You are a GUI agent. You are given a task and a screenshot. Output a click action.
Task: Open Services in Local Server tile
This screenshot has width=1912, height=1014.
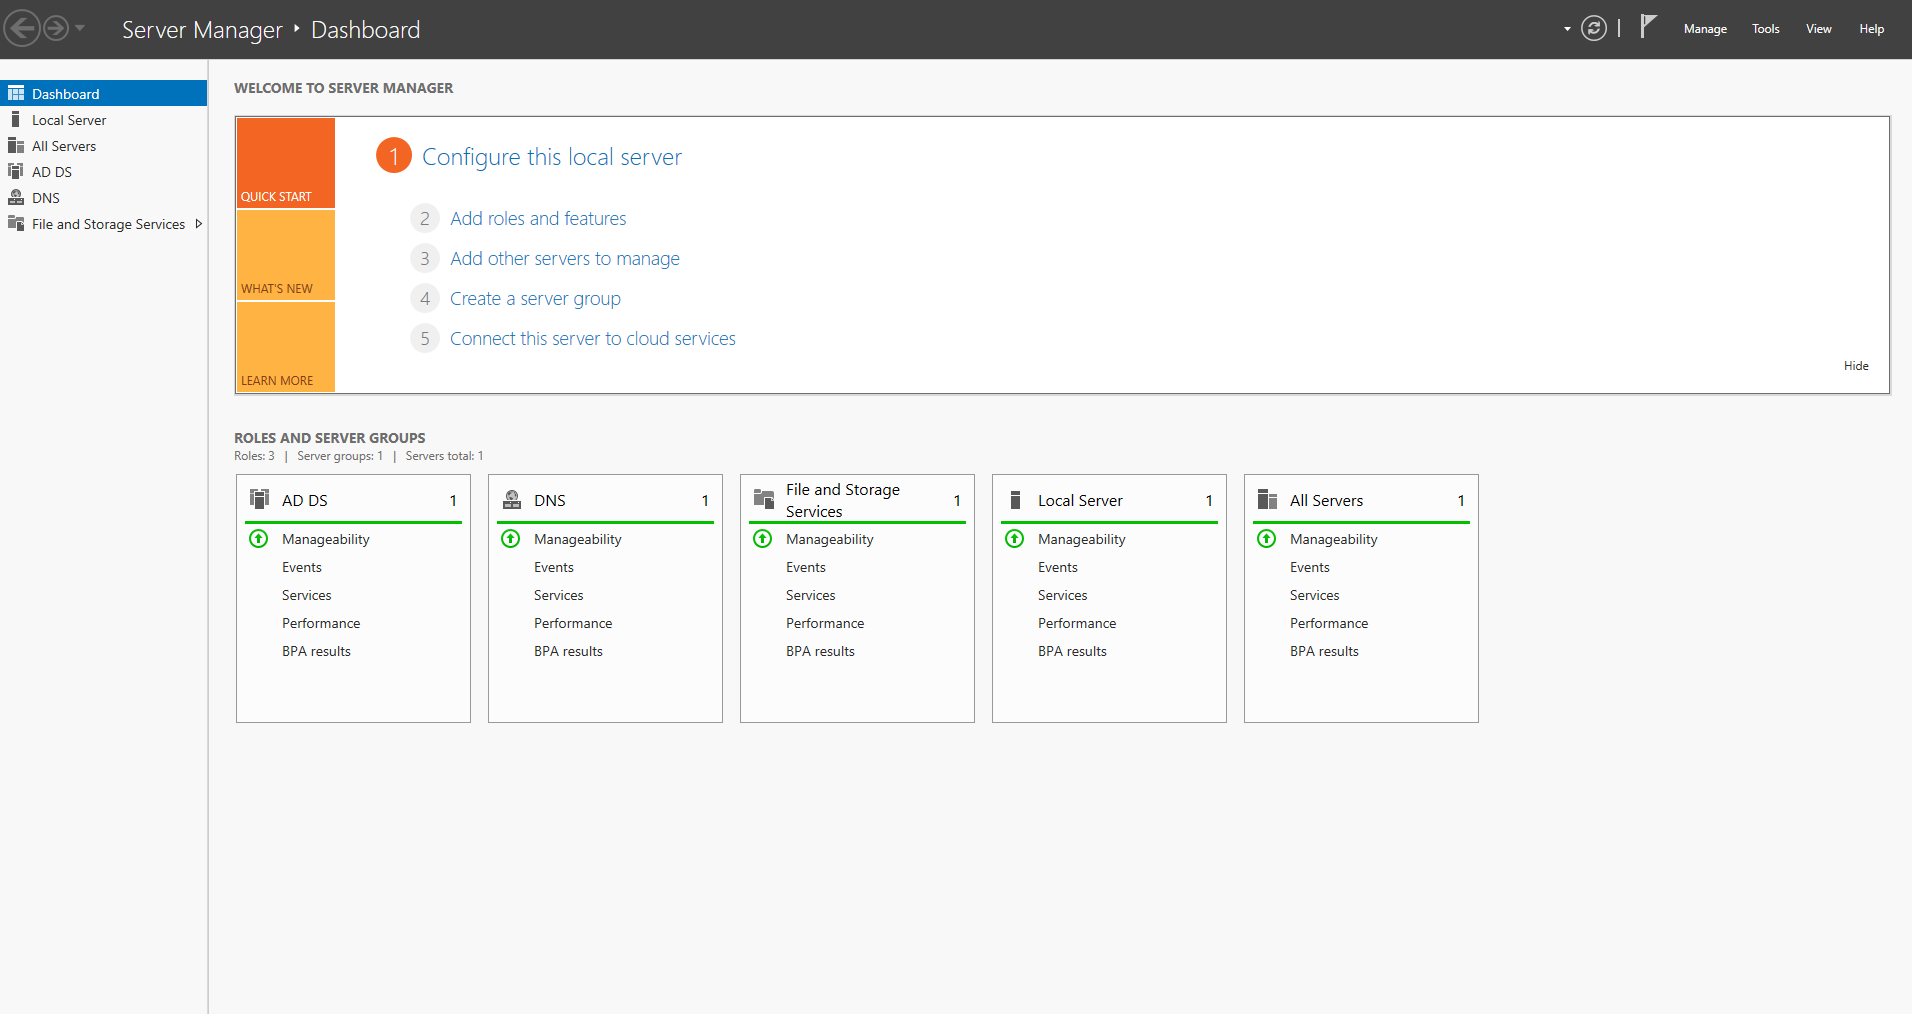tap(1063, 595)
